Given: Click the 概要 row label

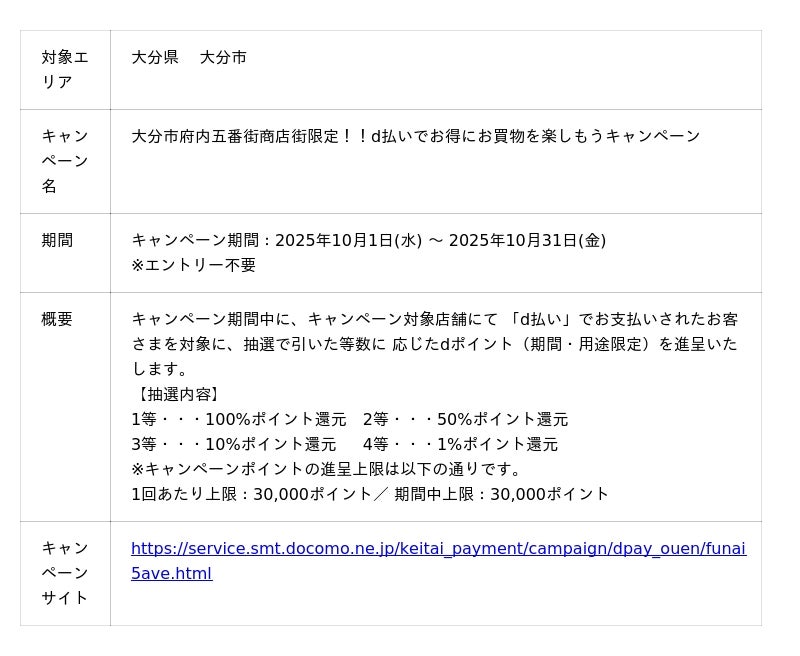Looking at the screenshot, I should [x=57, y=319].
